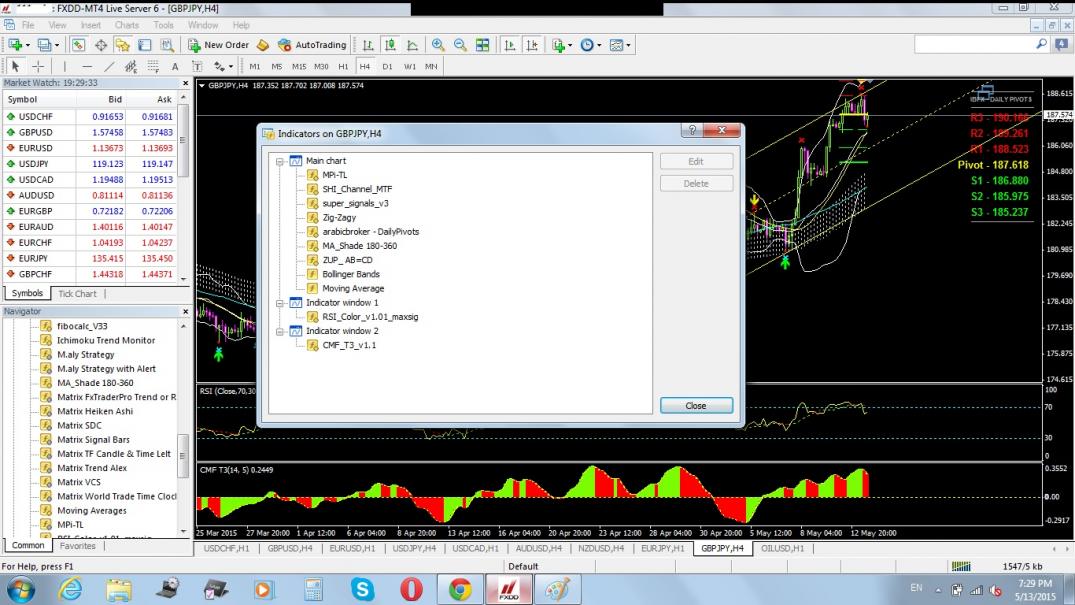1075x605 pixels.
Task: Open the periodicity clock dropdown arrow
Action: coord(598,45)
